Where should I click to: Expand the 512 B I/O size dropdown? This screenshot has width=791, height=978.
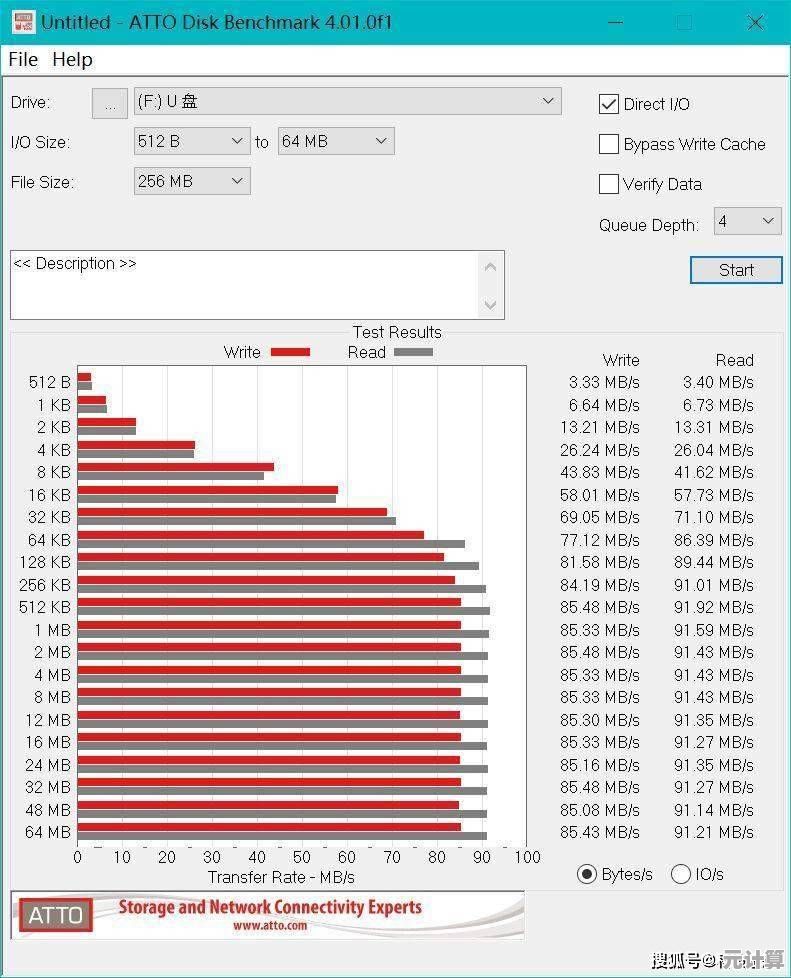[x=192, y=142]
